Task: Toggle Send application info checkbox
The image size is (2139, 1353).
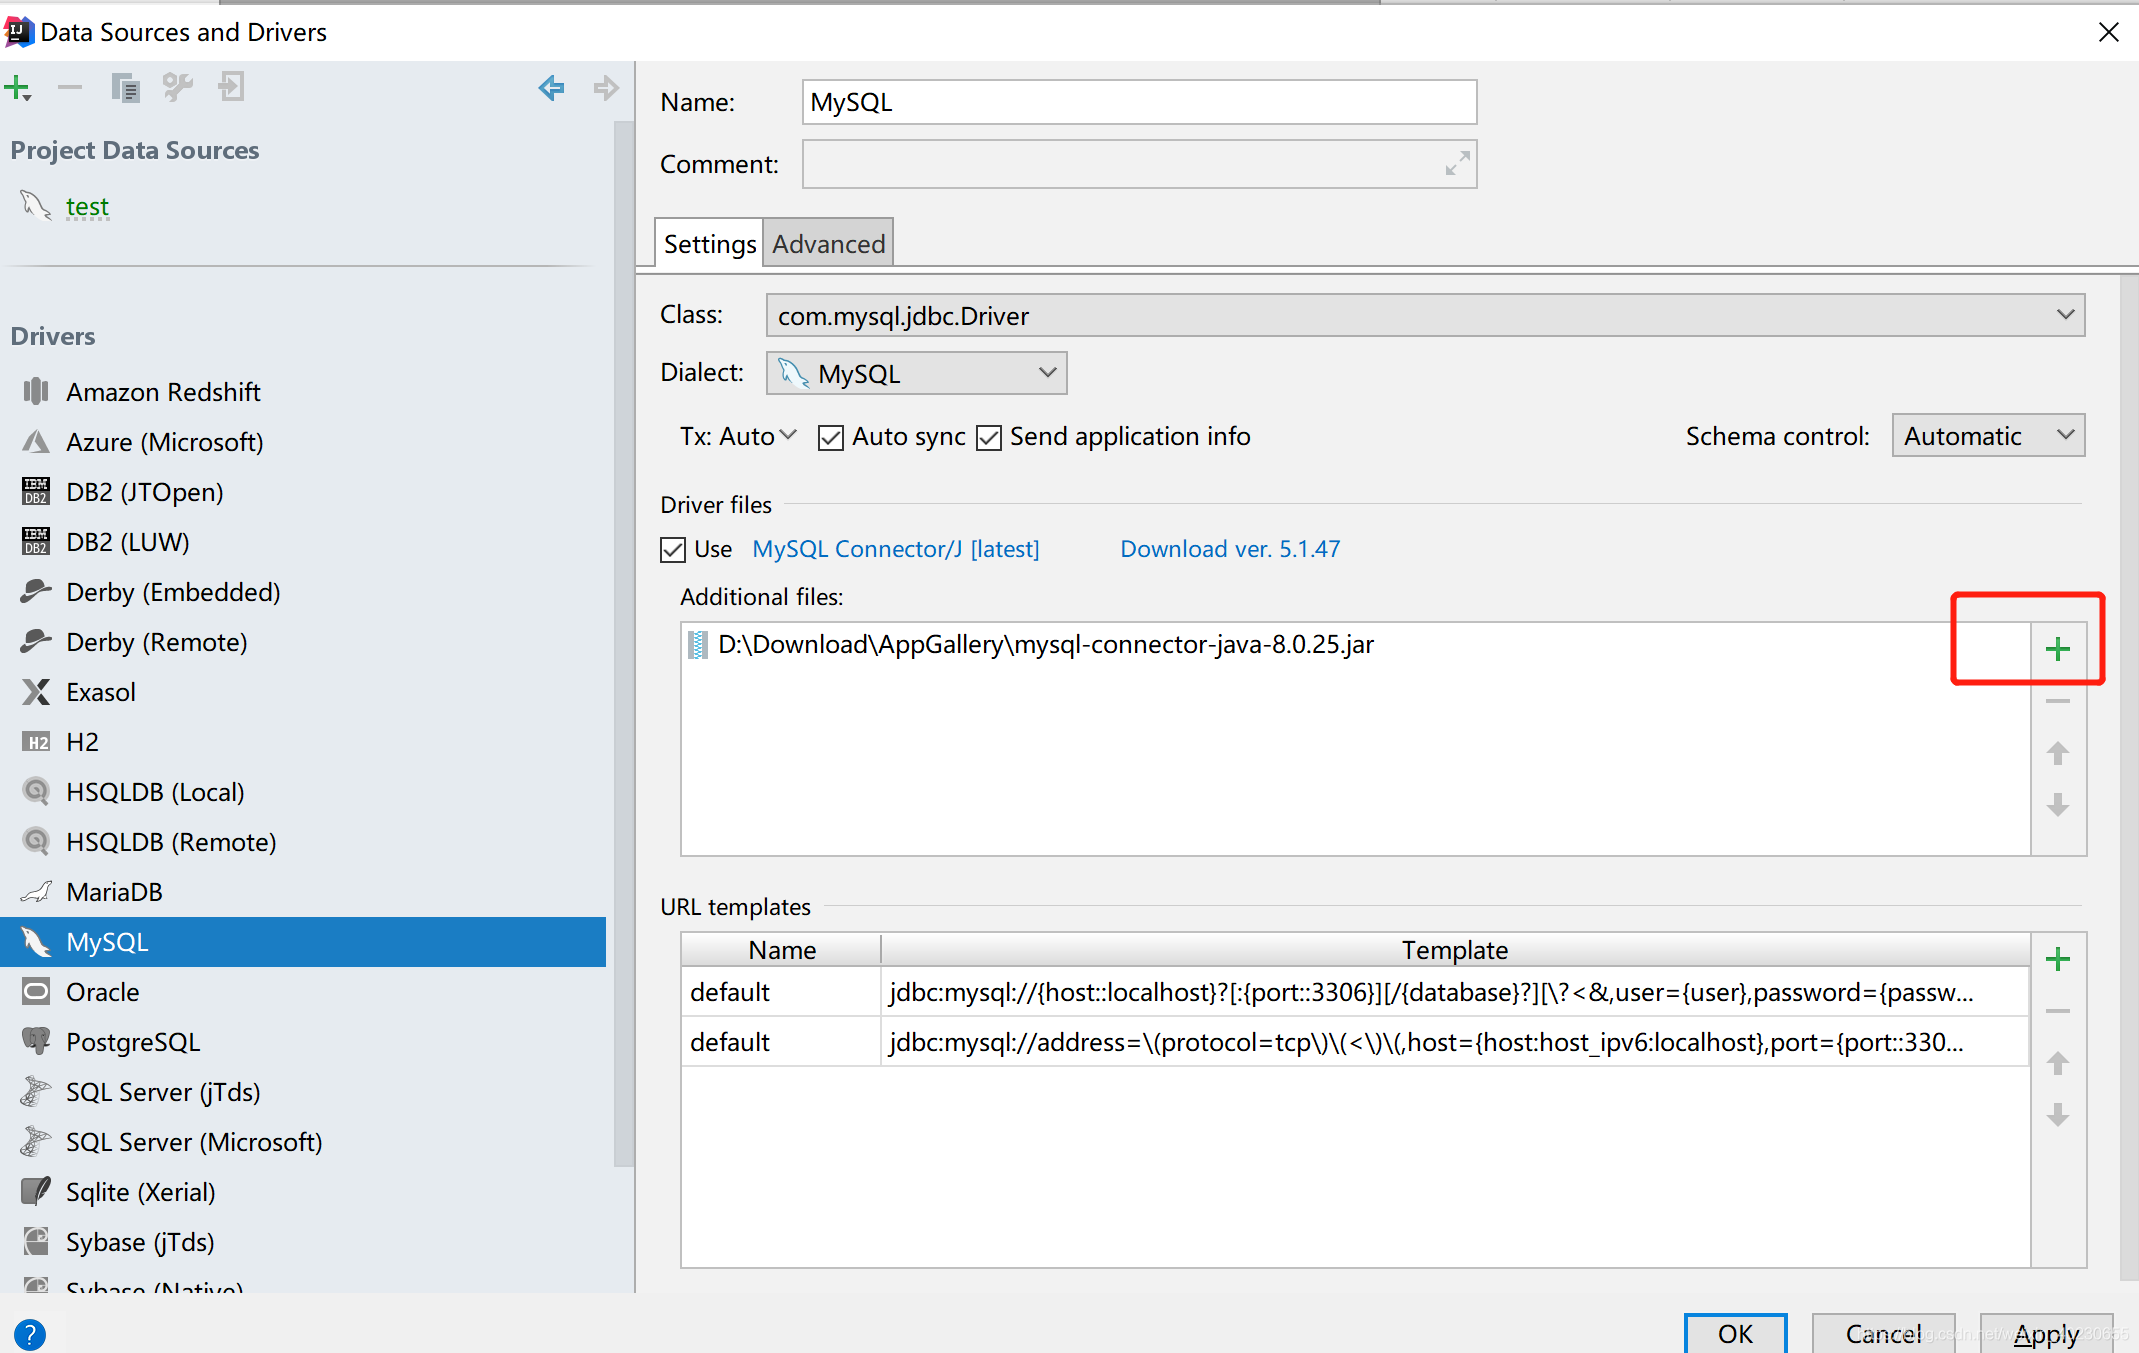Action: coord(988,438)
